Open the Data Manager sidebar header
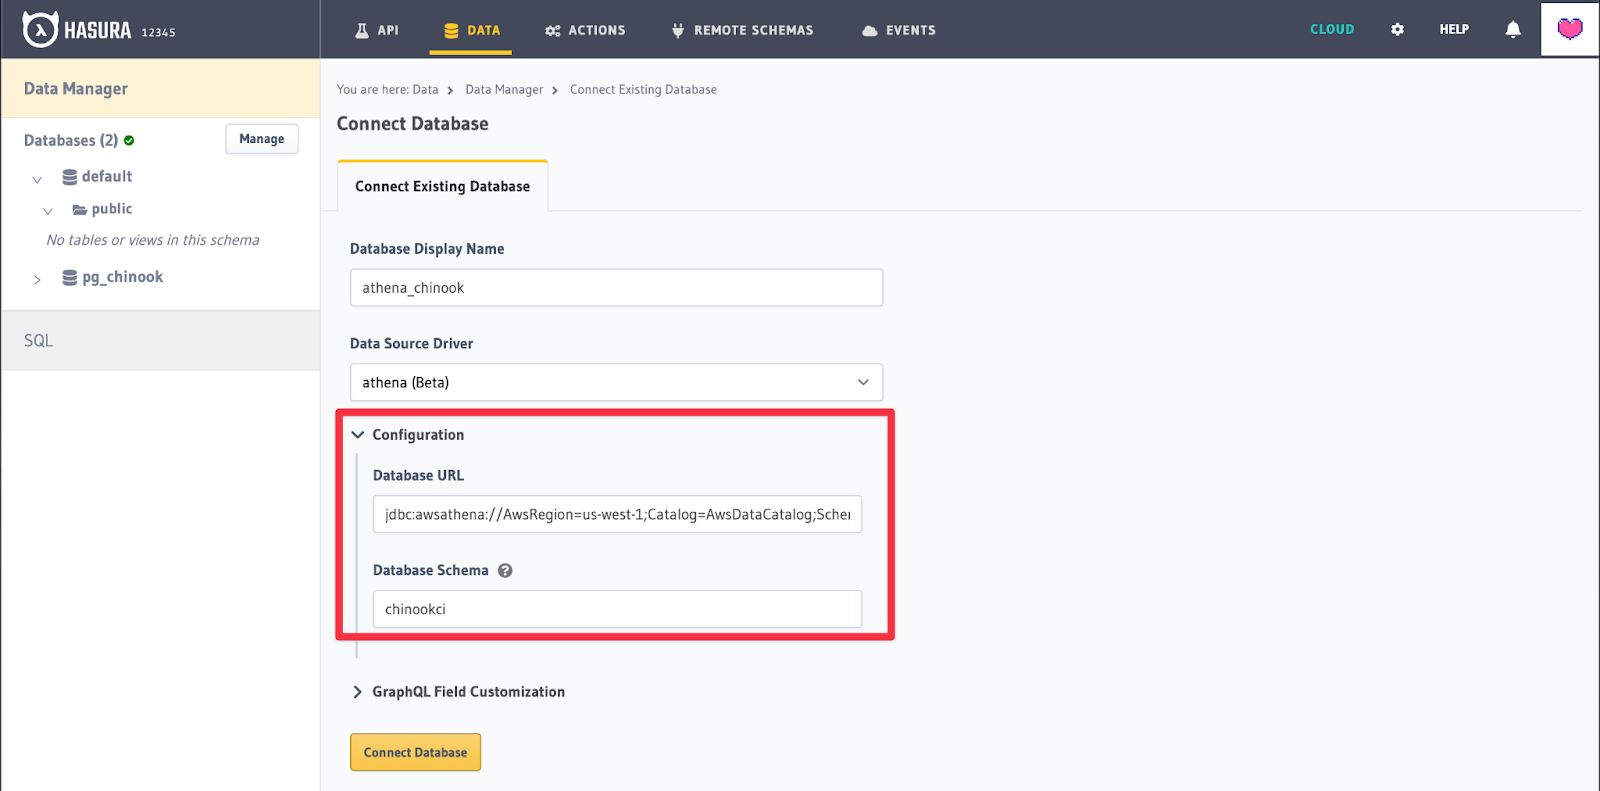Screen dimensions: 1600x791 [160, 89]
